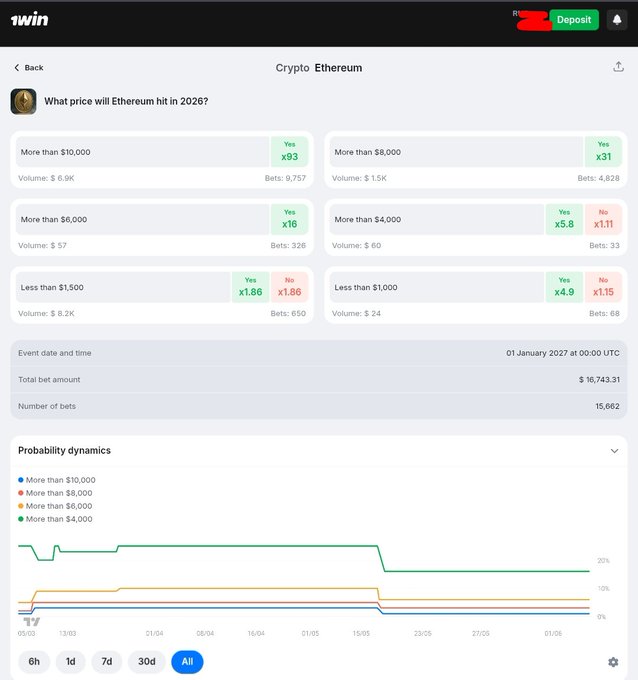Select the All chart range

coord(187,662)
